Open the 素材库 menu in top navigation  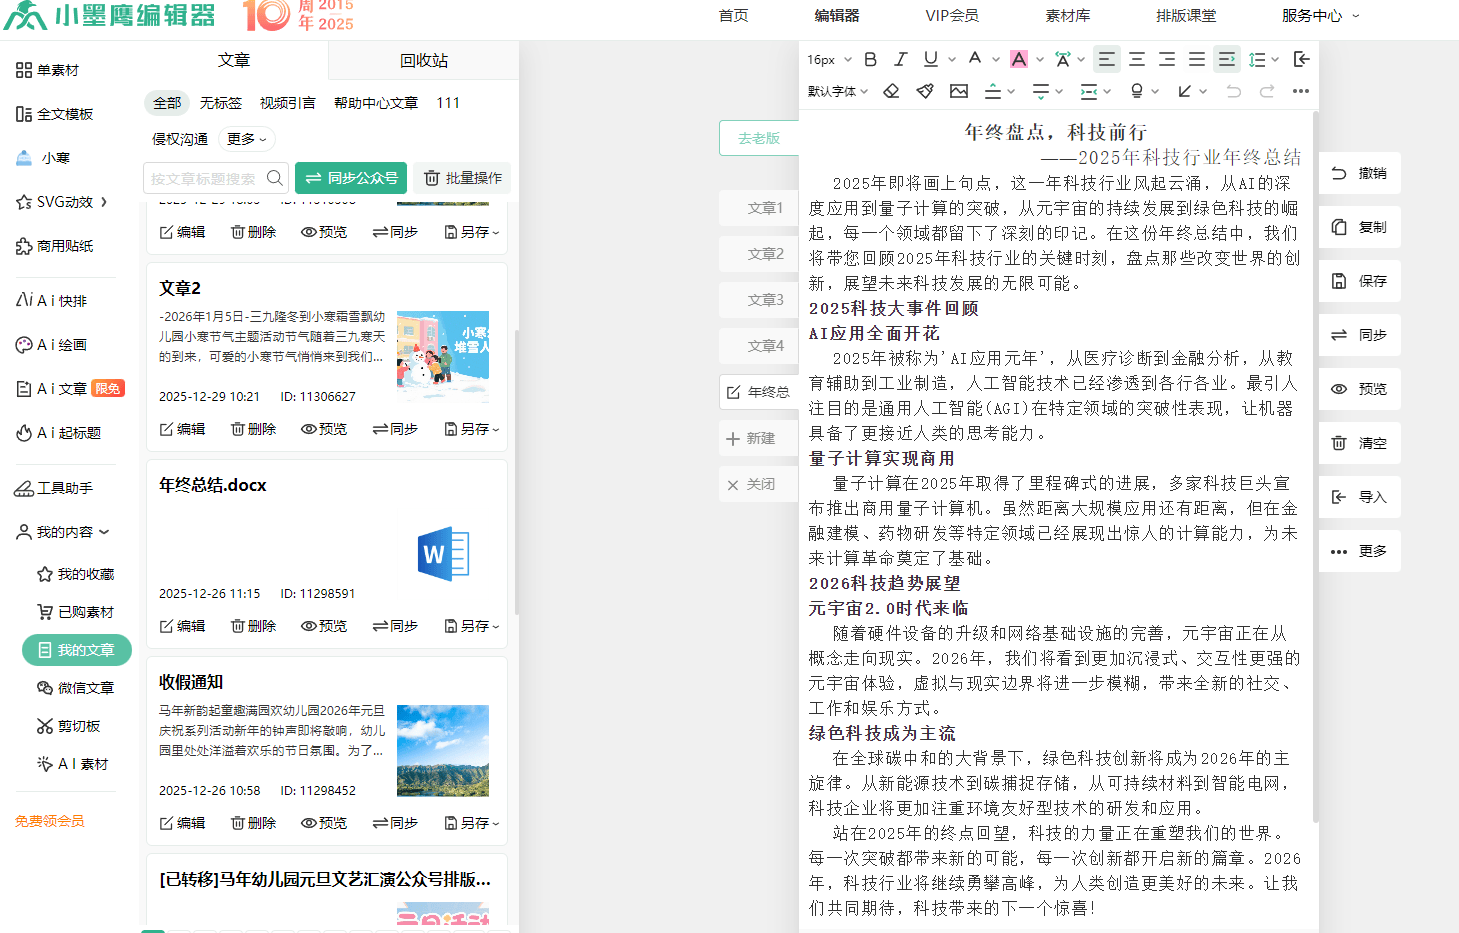(x=1067, y=16)
